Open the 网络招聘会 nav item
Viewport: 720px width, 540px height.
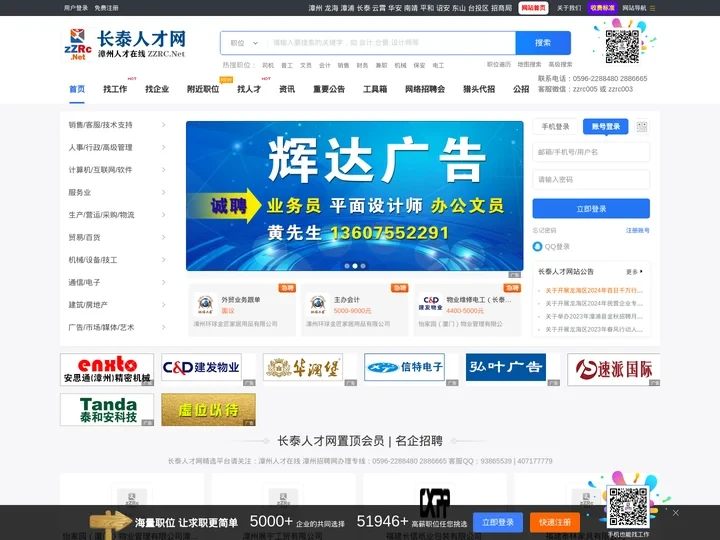click(x=425, y=89)
